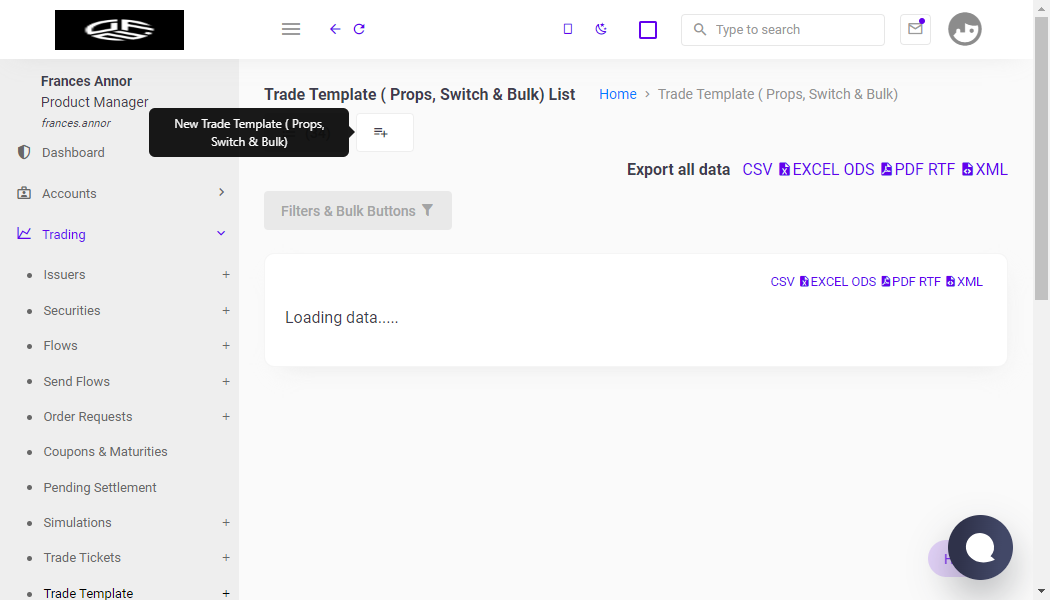Click the Accounts badge icon
Screen dimensions: 1050x600
pos(24,193)
